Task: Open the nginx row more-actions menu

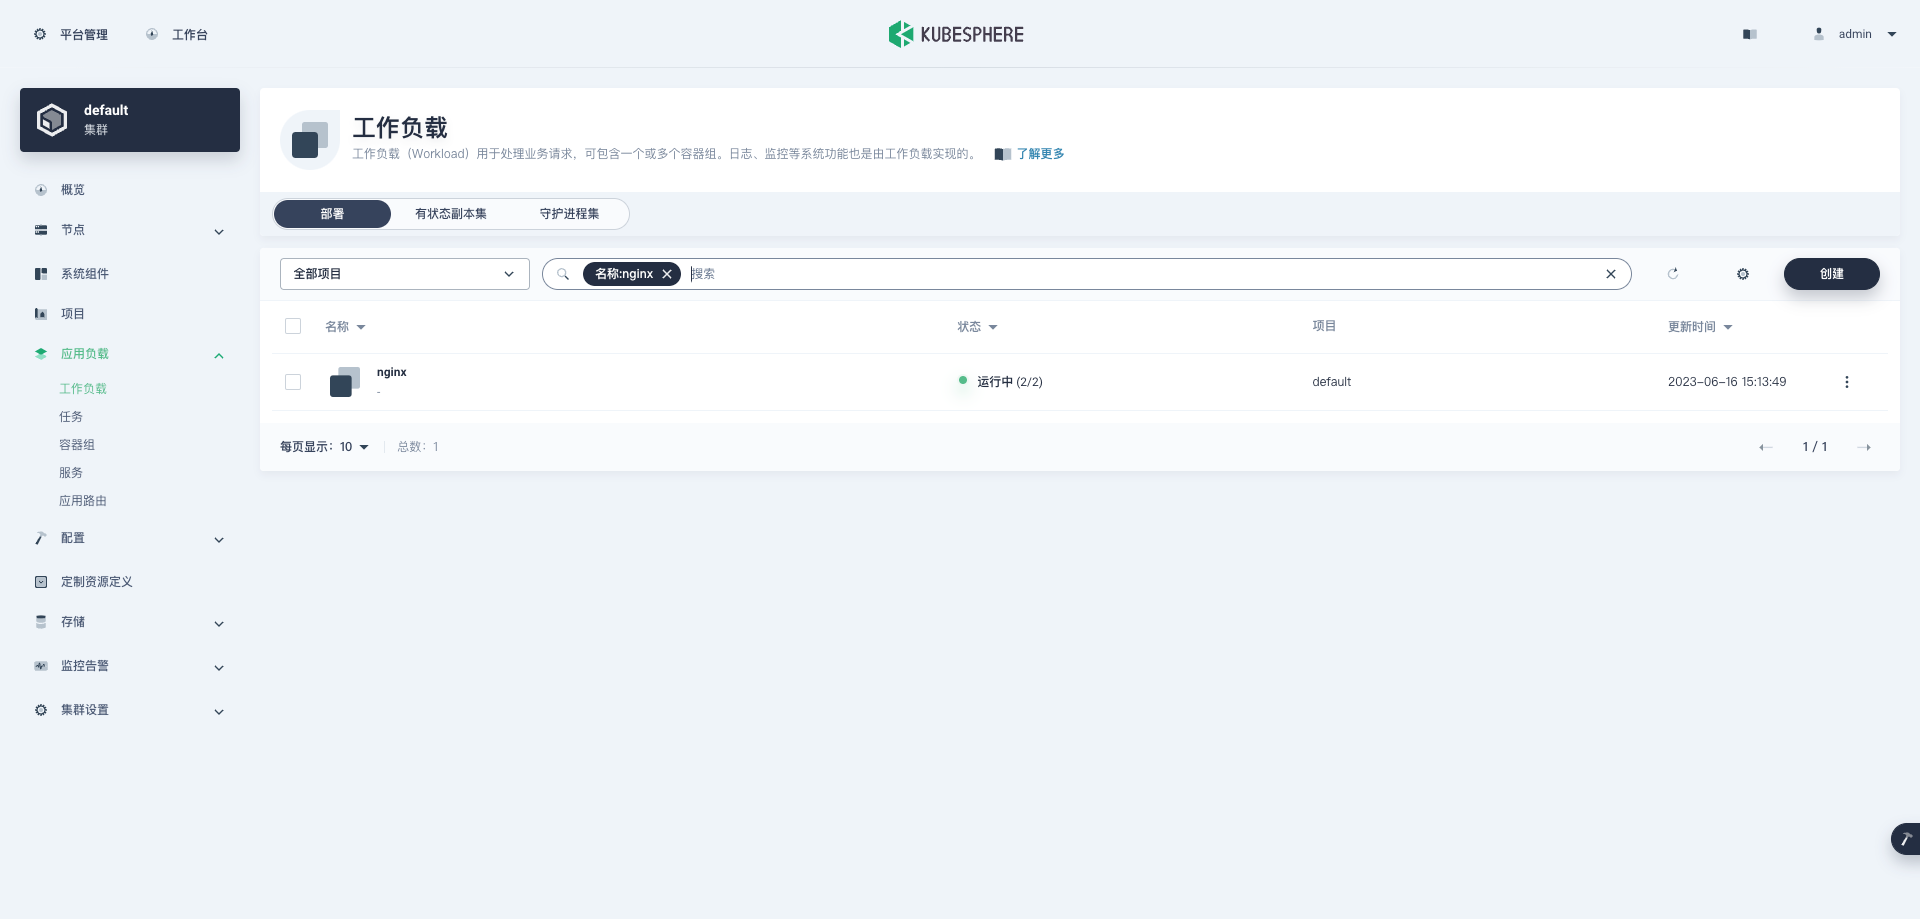Action: pos(1847,382)
